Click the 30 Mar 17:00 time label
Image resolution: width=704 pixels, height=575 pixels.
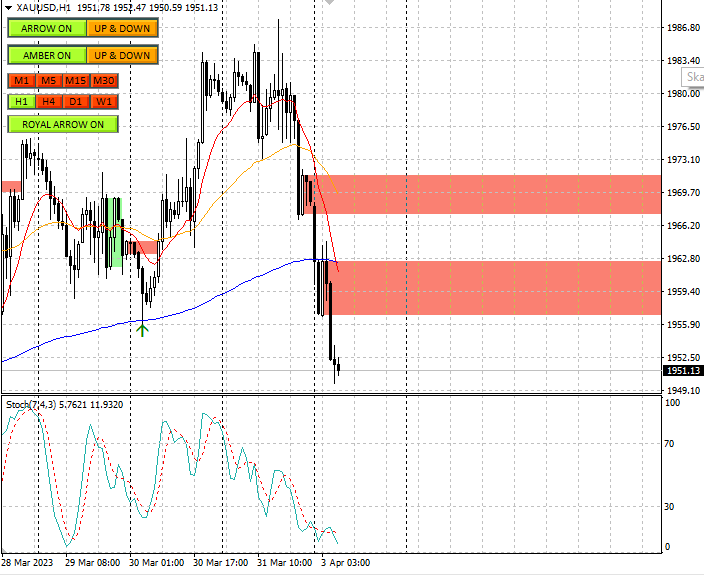(x=220, y=563)
